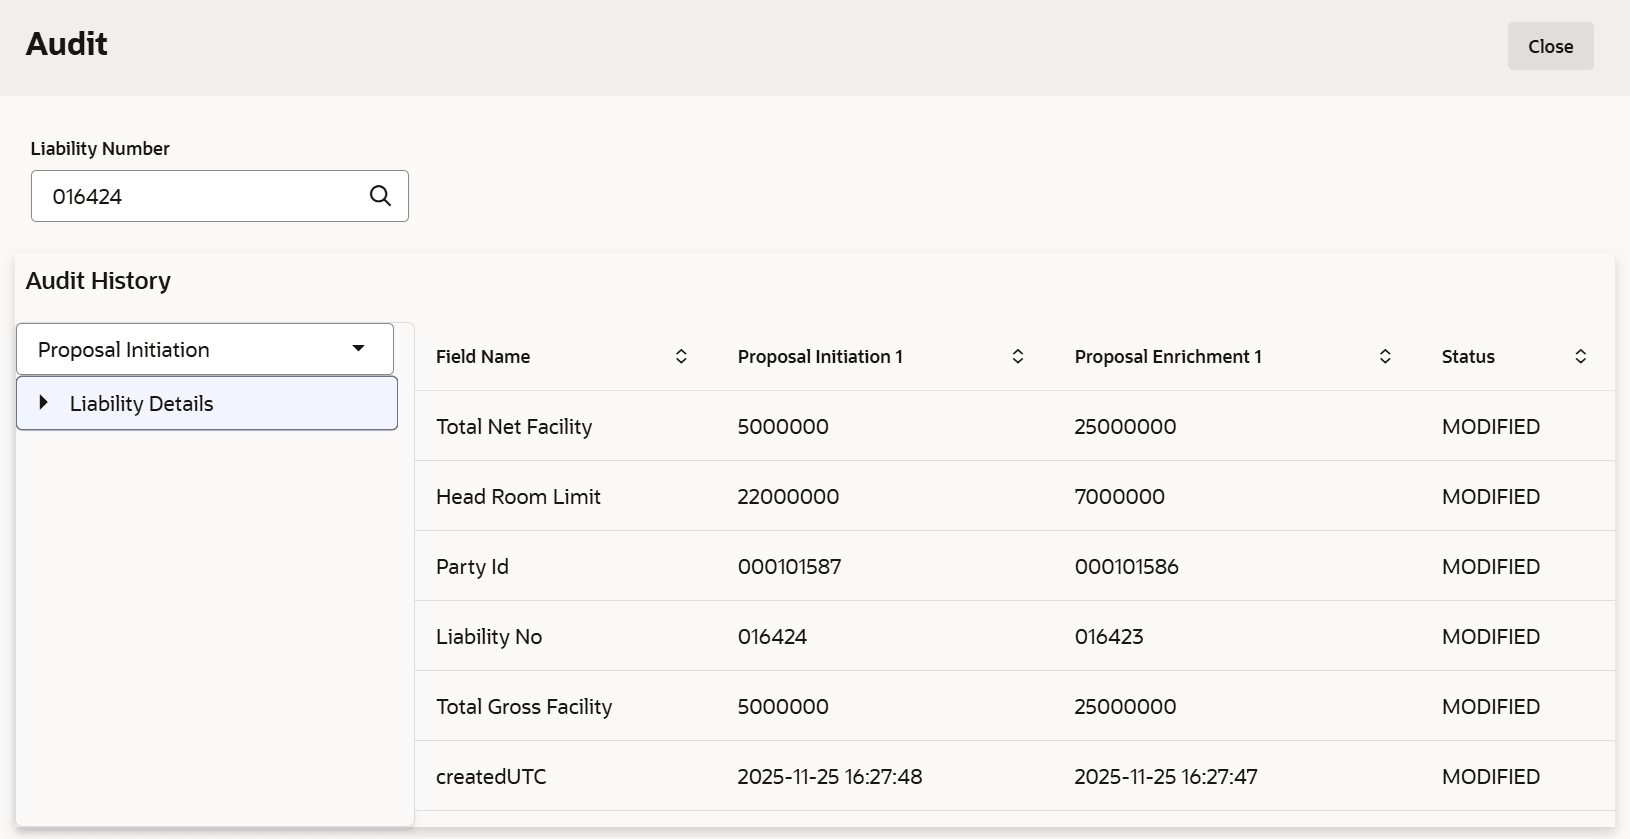Click timestamp 2025-11-25 16:27:48
Image resolution: width=1630 pixels, height=839 pixels.
(830, 777)
